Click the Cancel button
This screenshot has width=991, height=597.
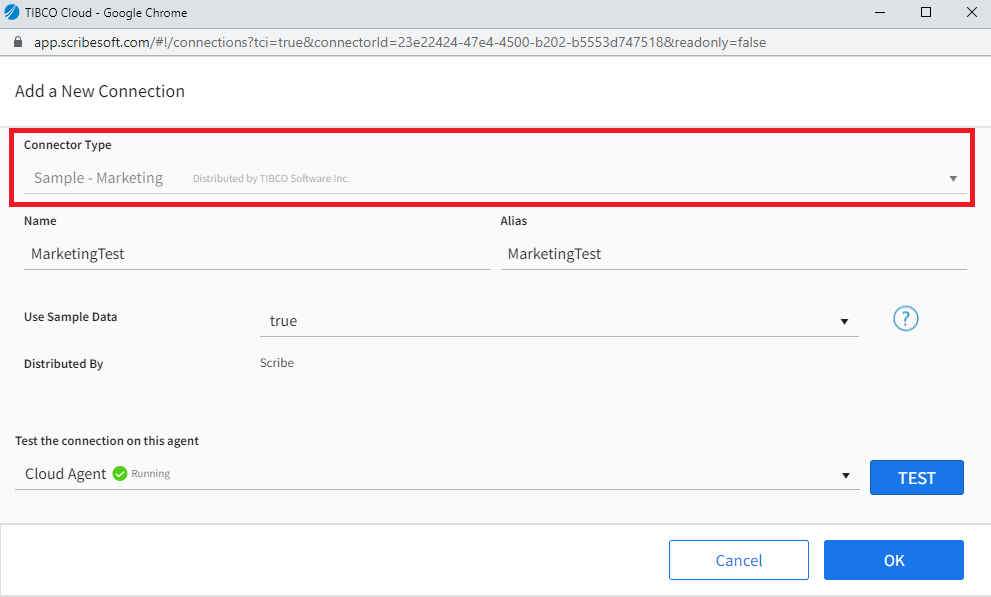(739, 560)
